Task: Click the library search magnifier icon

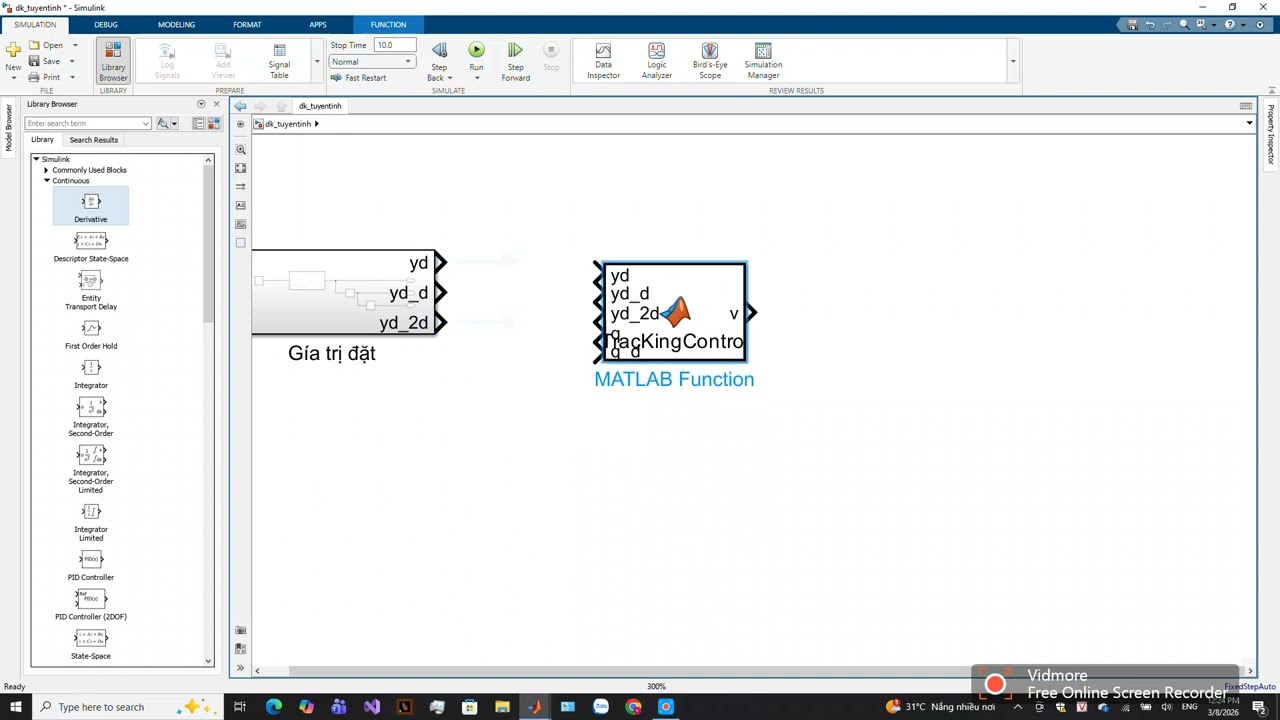Action: pyautogui.click(x=162, y=123)
